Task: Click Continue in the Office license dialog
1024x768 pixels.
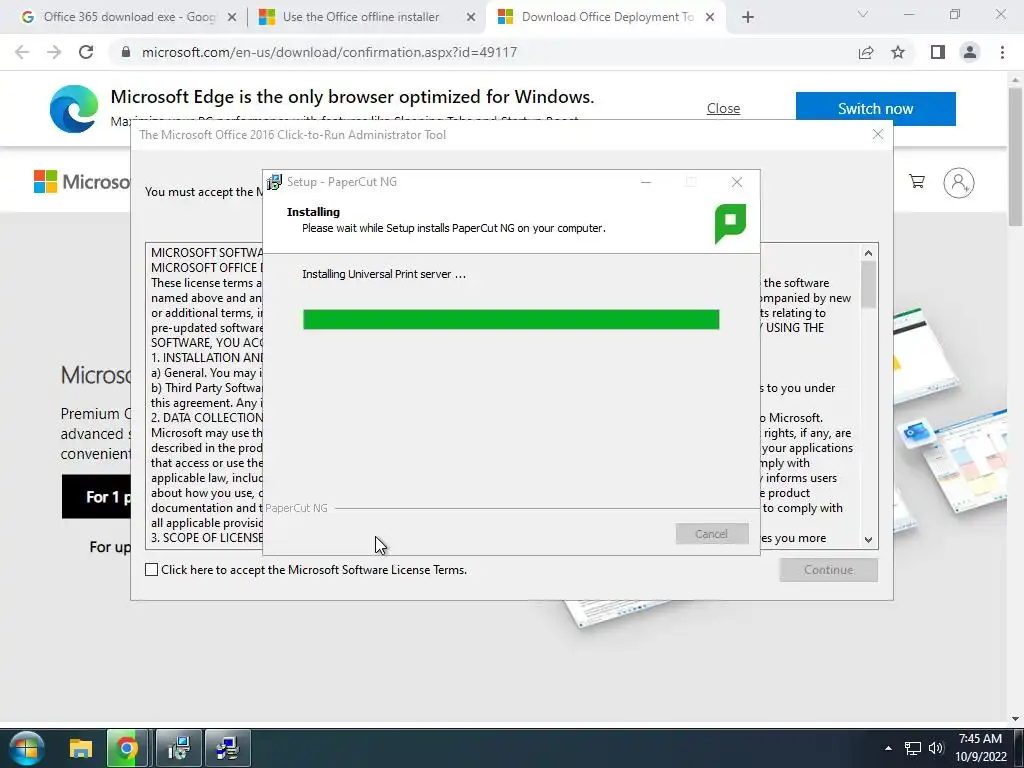Action: (828, 569)
